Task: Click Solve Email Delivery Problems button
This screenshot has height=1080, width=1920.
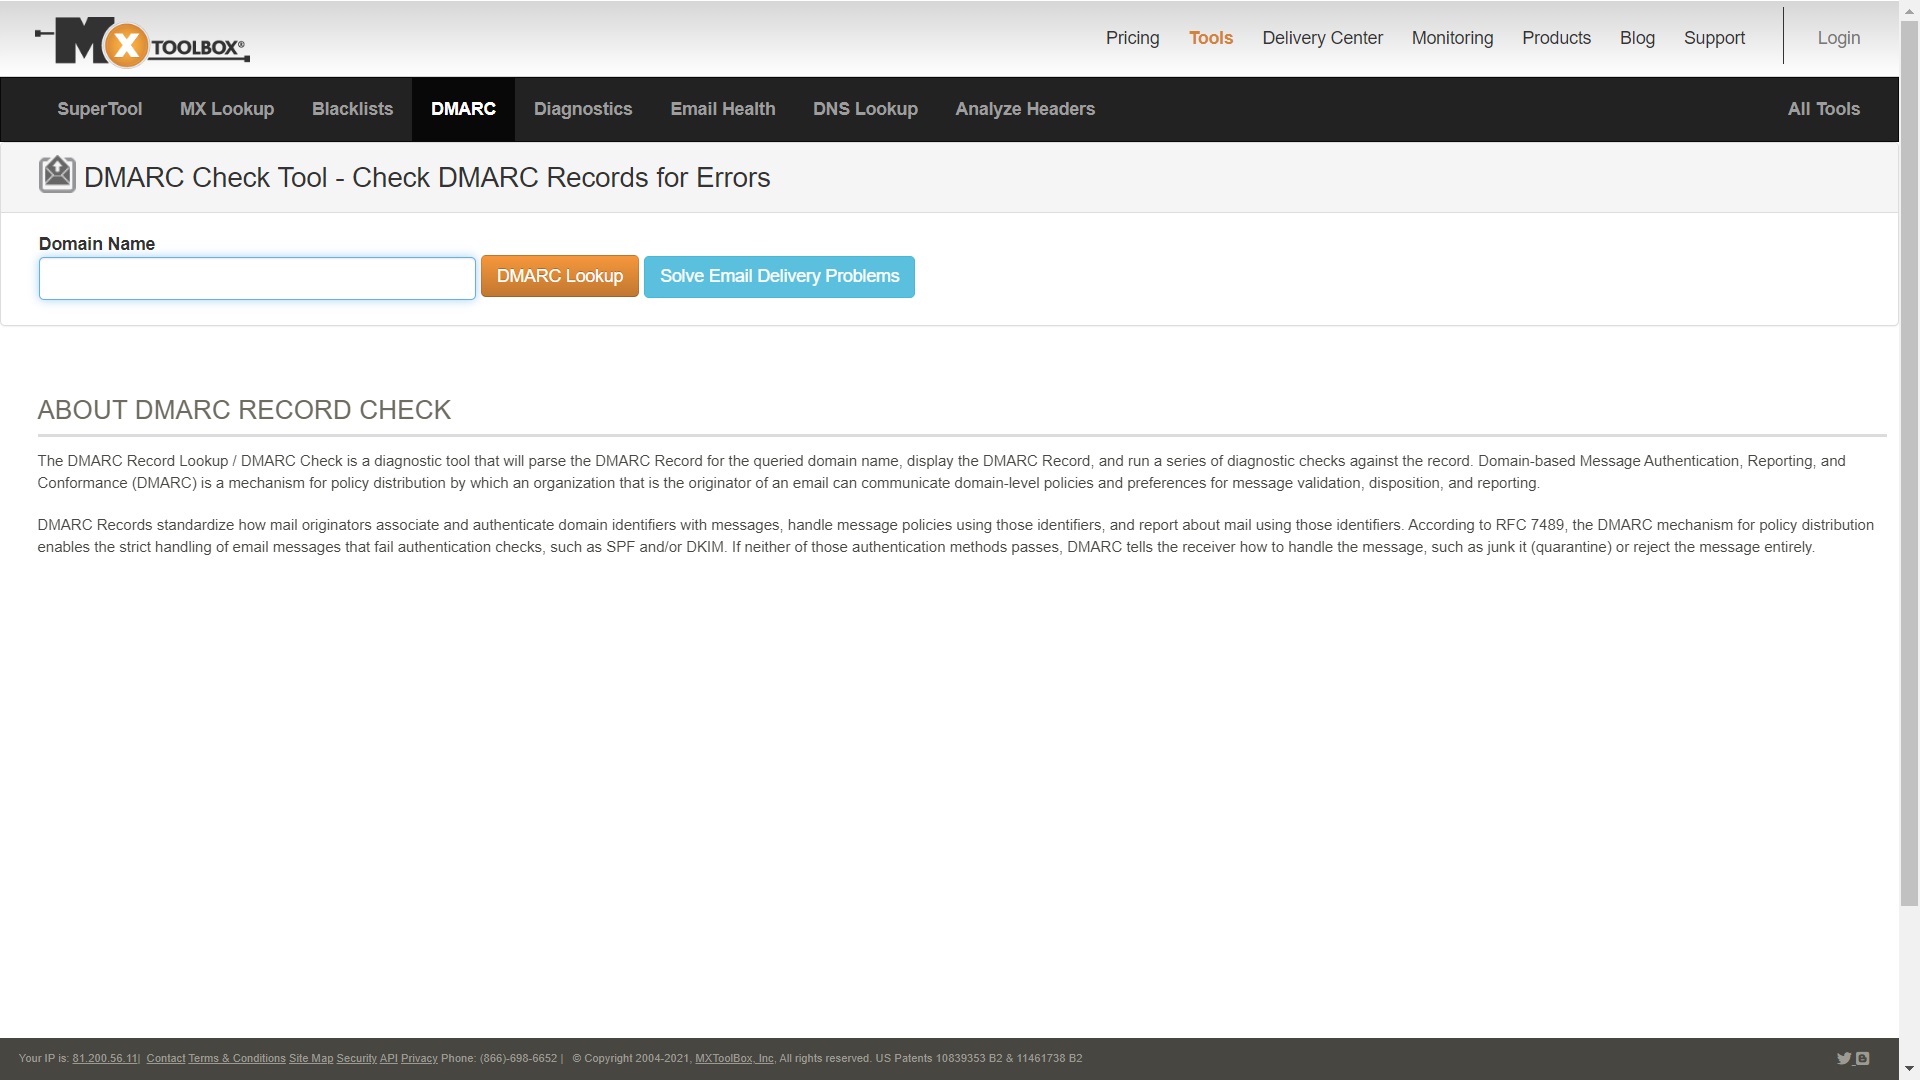Action: coord(779,276)
